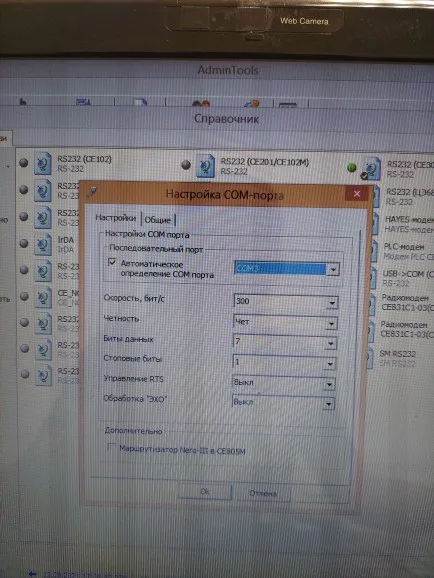Viewport: 434px width, 578px height.
Task: Click the two-users toolbar icon in AdminTools
Action: (x=201, y=104)
